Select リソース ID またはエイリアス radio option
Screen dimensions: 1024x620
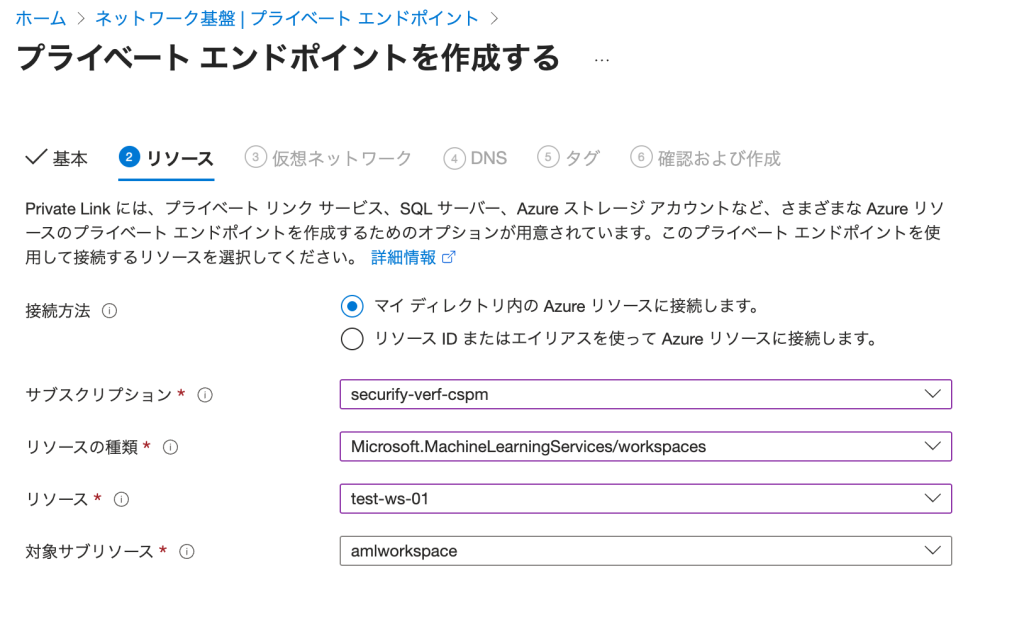[x=351, y=339]
